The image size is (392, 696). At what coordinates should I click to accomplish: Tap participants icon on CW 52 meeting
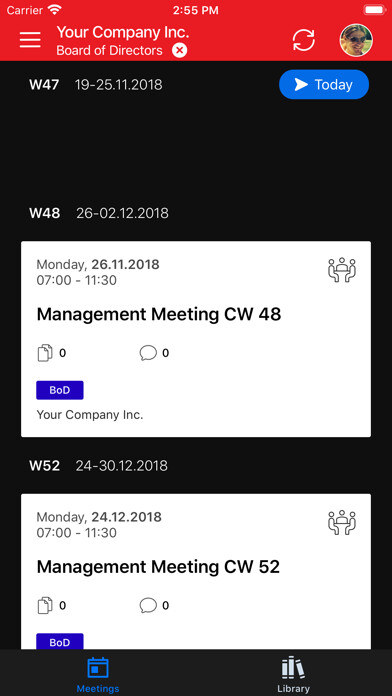[x=342, y=522]
